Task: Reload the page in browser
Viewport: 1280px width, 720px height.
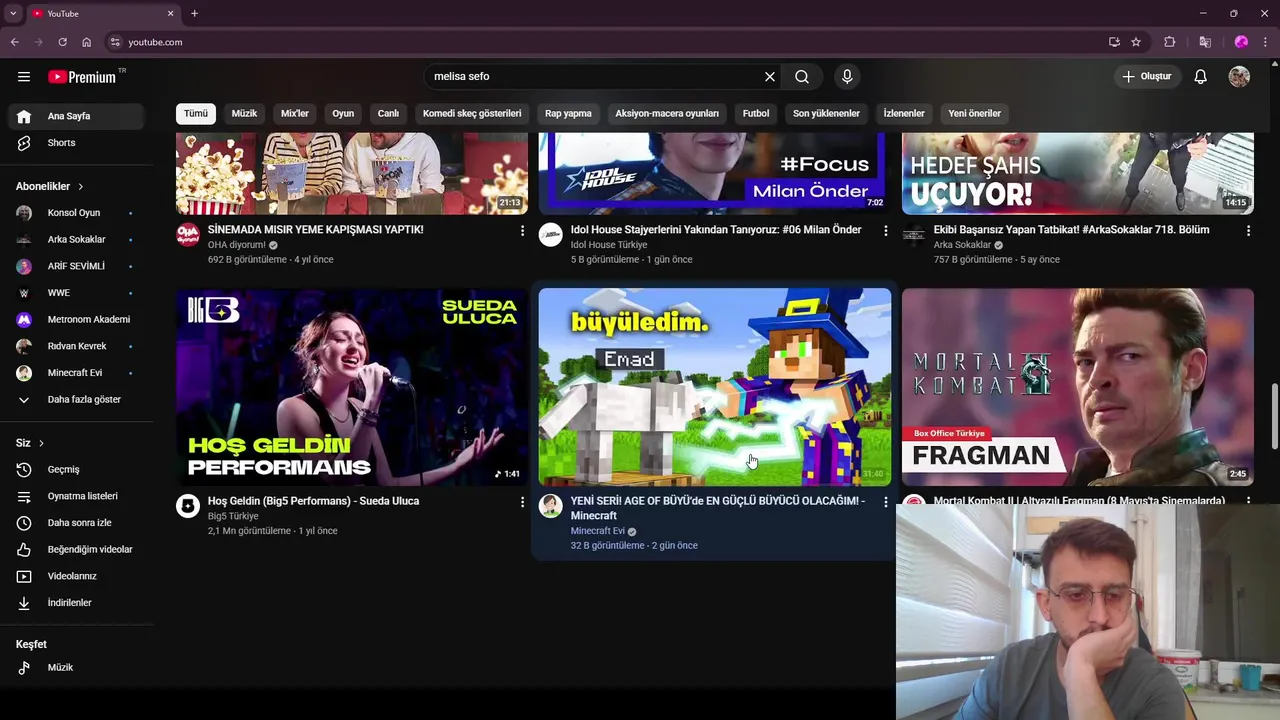Action: pyautogui.click(x=62, y=42)
